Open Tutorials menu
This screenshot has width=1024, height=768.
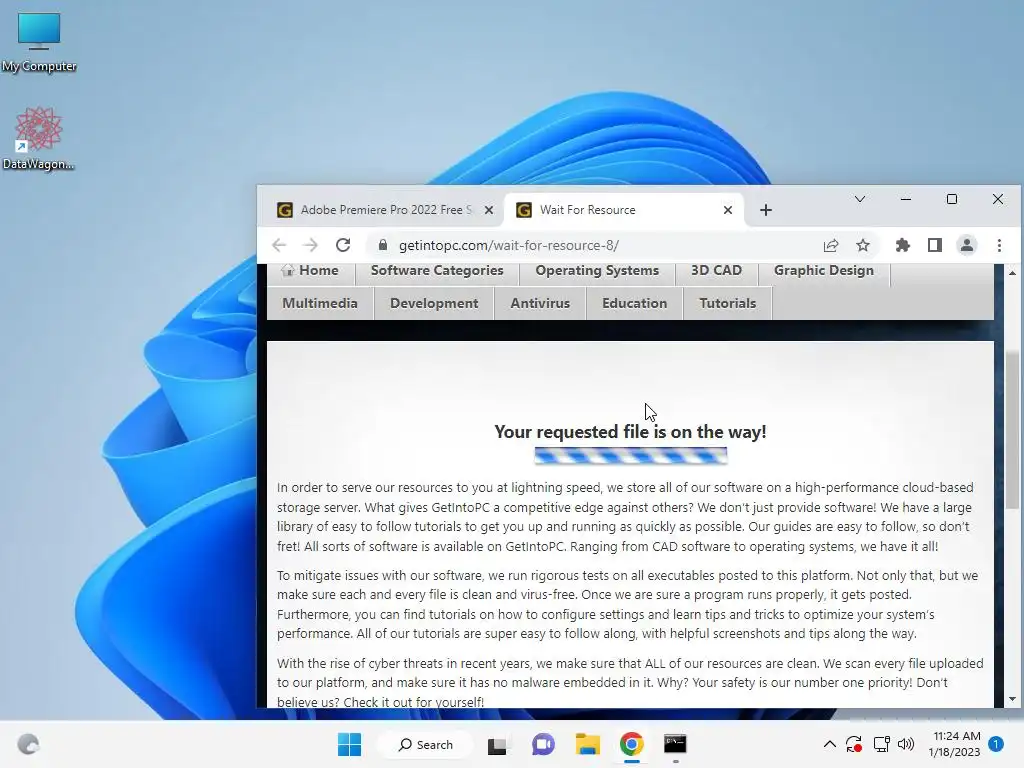pos(728,303)
